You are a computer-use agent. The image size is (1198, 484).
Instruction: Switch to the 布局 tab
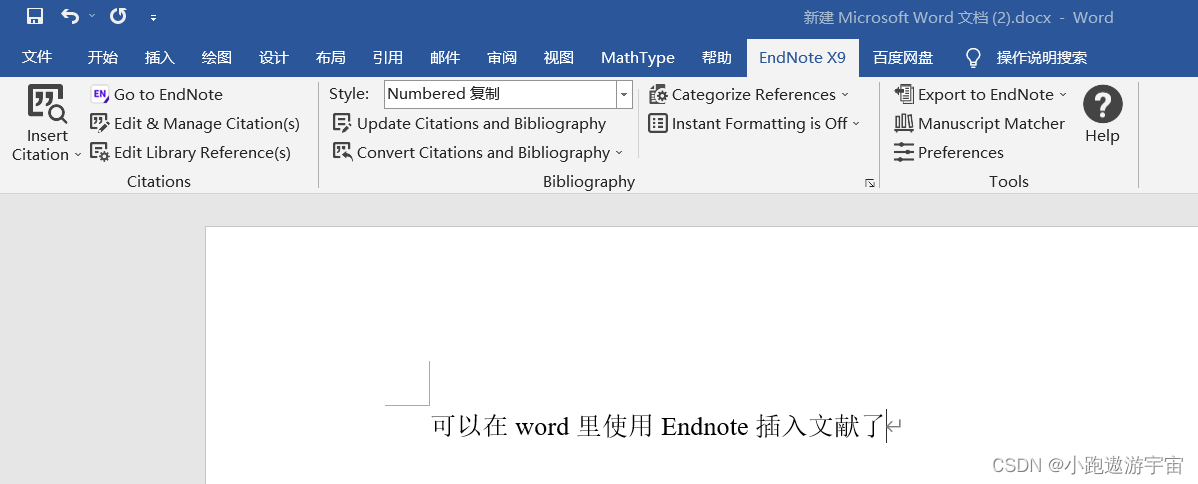330,57
